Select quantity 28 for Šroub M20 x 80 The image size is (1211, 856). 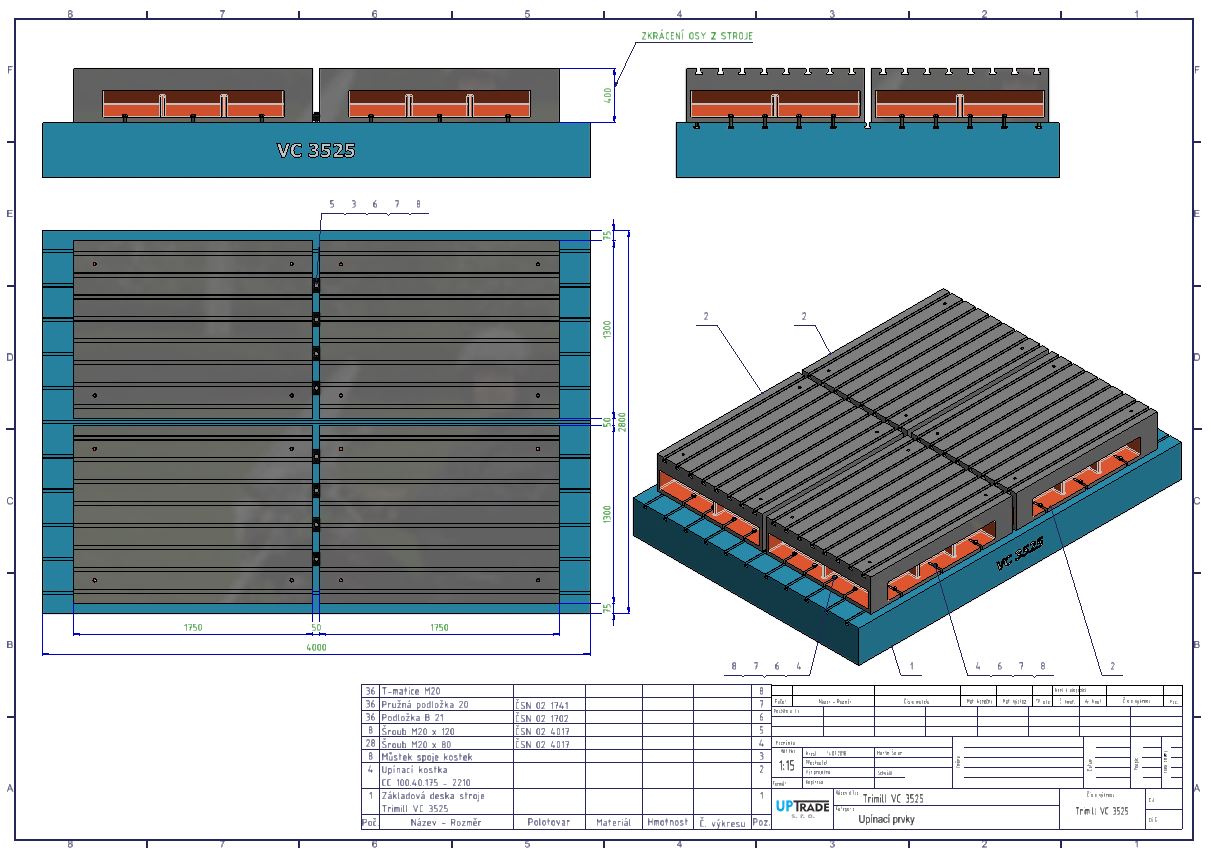click(x=370, y=743)
